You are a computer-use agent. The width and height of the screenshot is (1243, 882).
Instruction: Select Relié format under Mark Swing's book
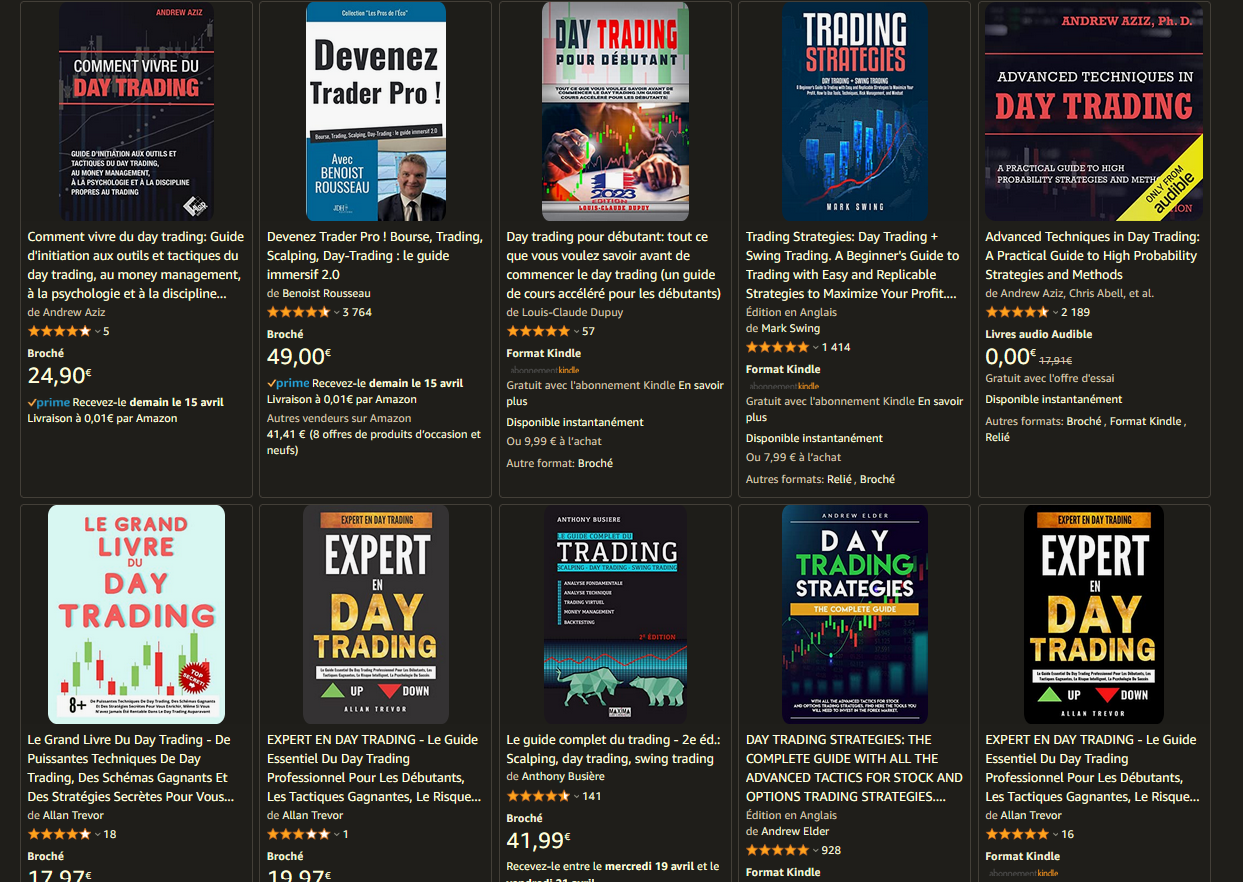(839, 479)
